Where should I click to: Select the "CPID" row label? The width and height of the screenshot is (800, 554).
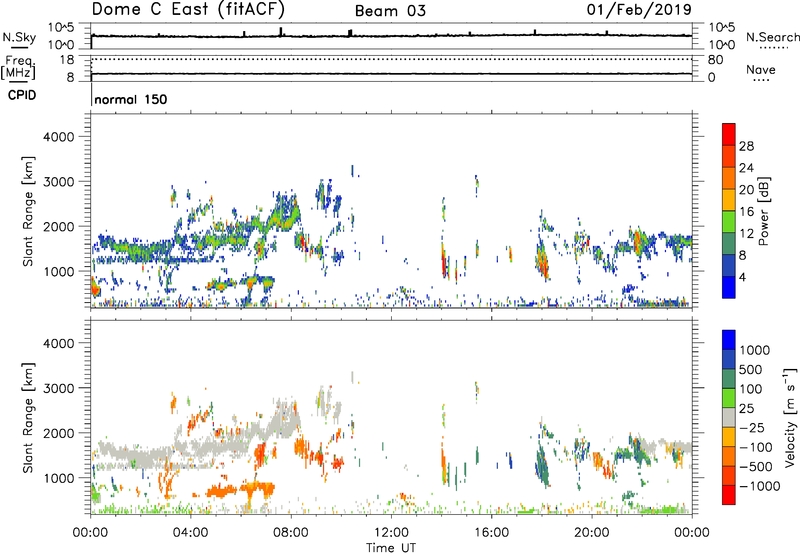click(x=22, y=95)
